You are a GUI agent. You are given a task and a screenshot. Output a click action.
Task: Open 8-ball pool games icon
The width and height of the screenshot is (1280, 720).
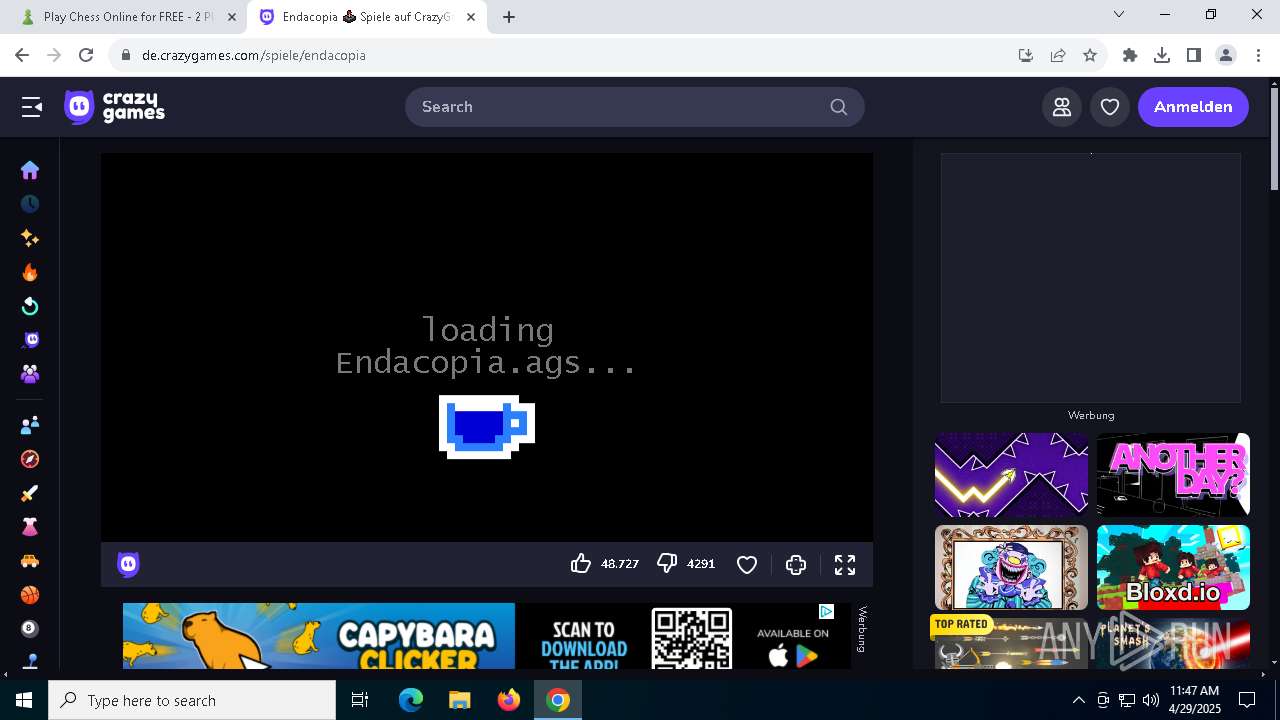coord(30,628)
